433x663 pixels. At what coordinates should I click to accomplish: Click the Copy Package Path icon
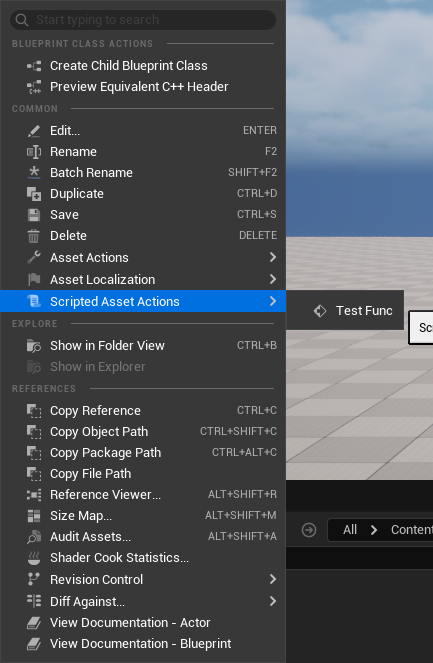pyautogui.click(x=34, y=453)
